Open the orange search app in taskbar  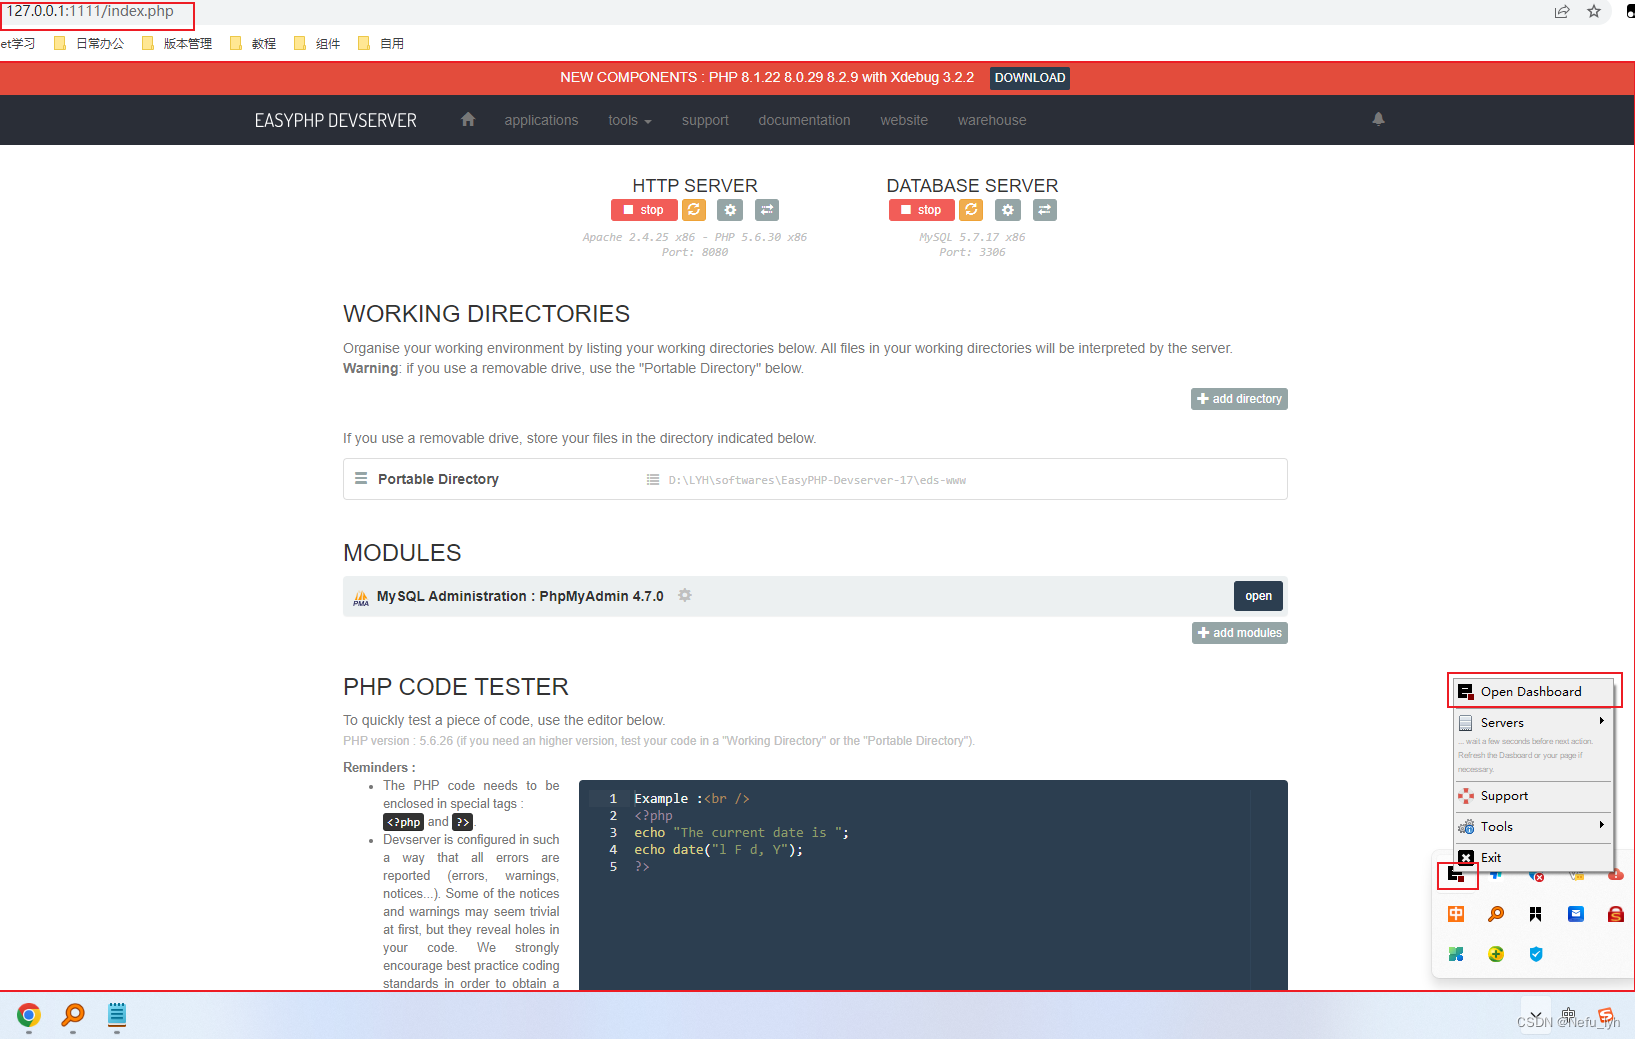coord(73,1016)
